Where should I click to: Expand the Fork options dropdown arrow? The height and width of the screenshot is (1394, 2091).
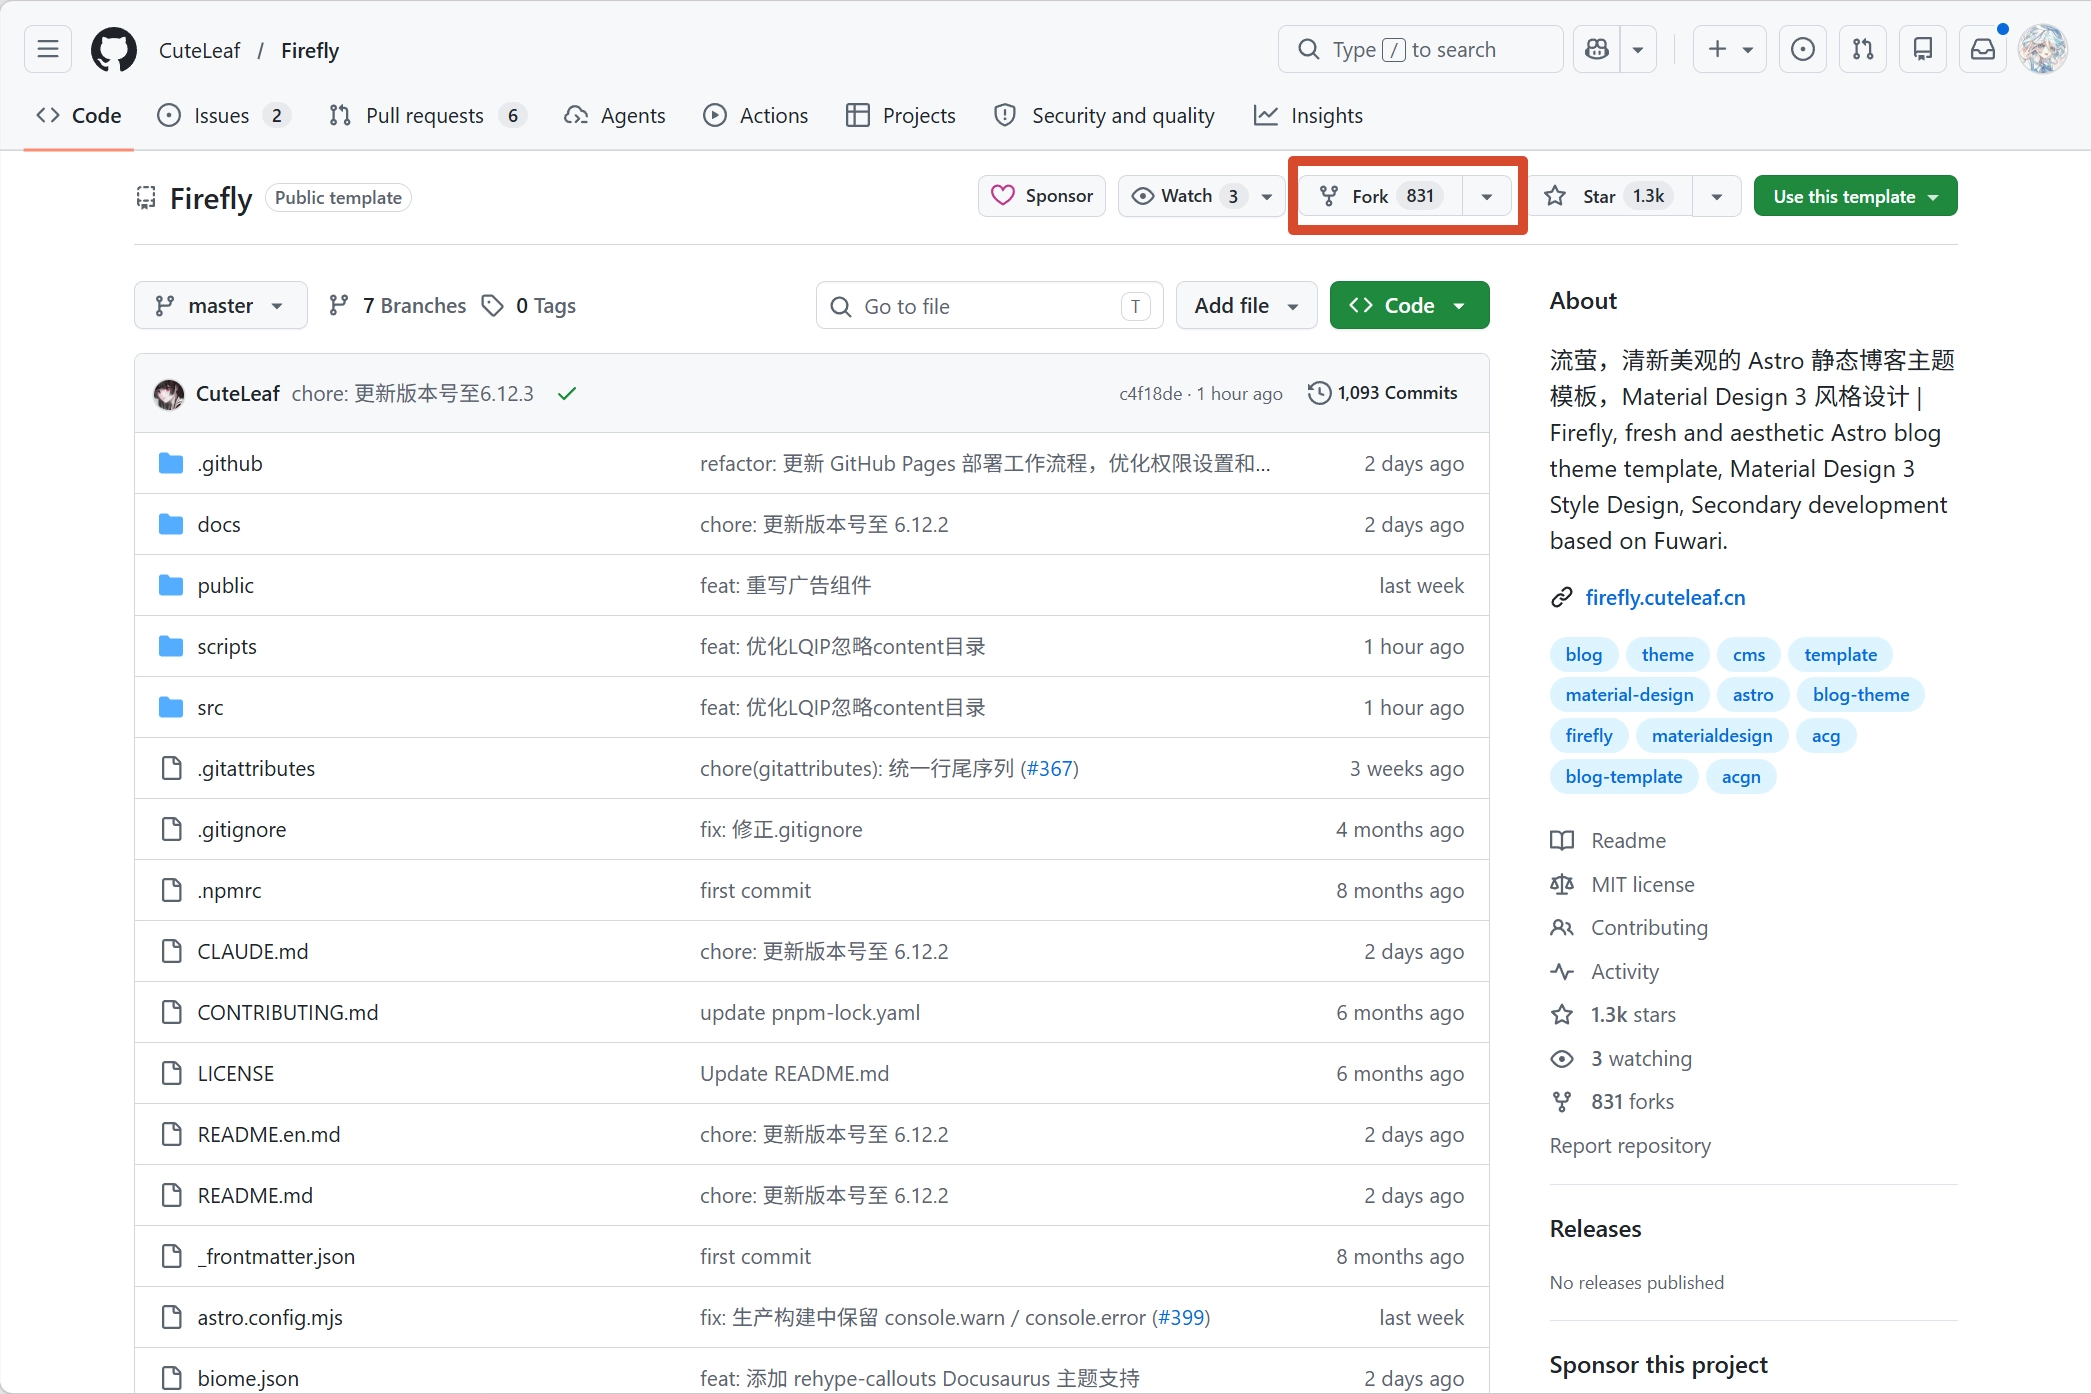pyautogui.click(x=1487, y=196)
